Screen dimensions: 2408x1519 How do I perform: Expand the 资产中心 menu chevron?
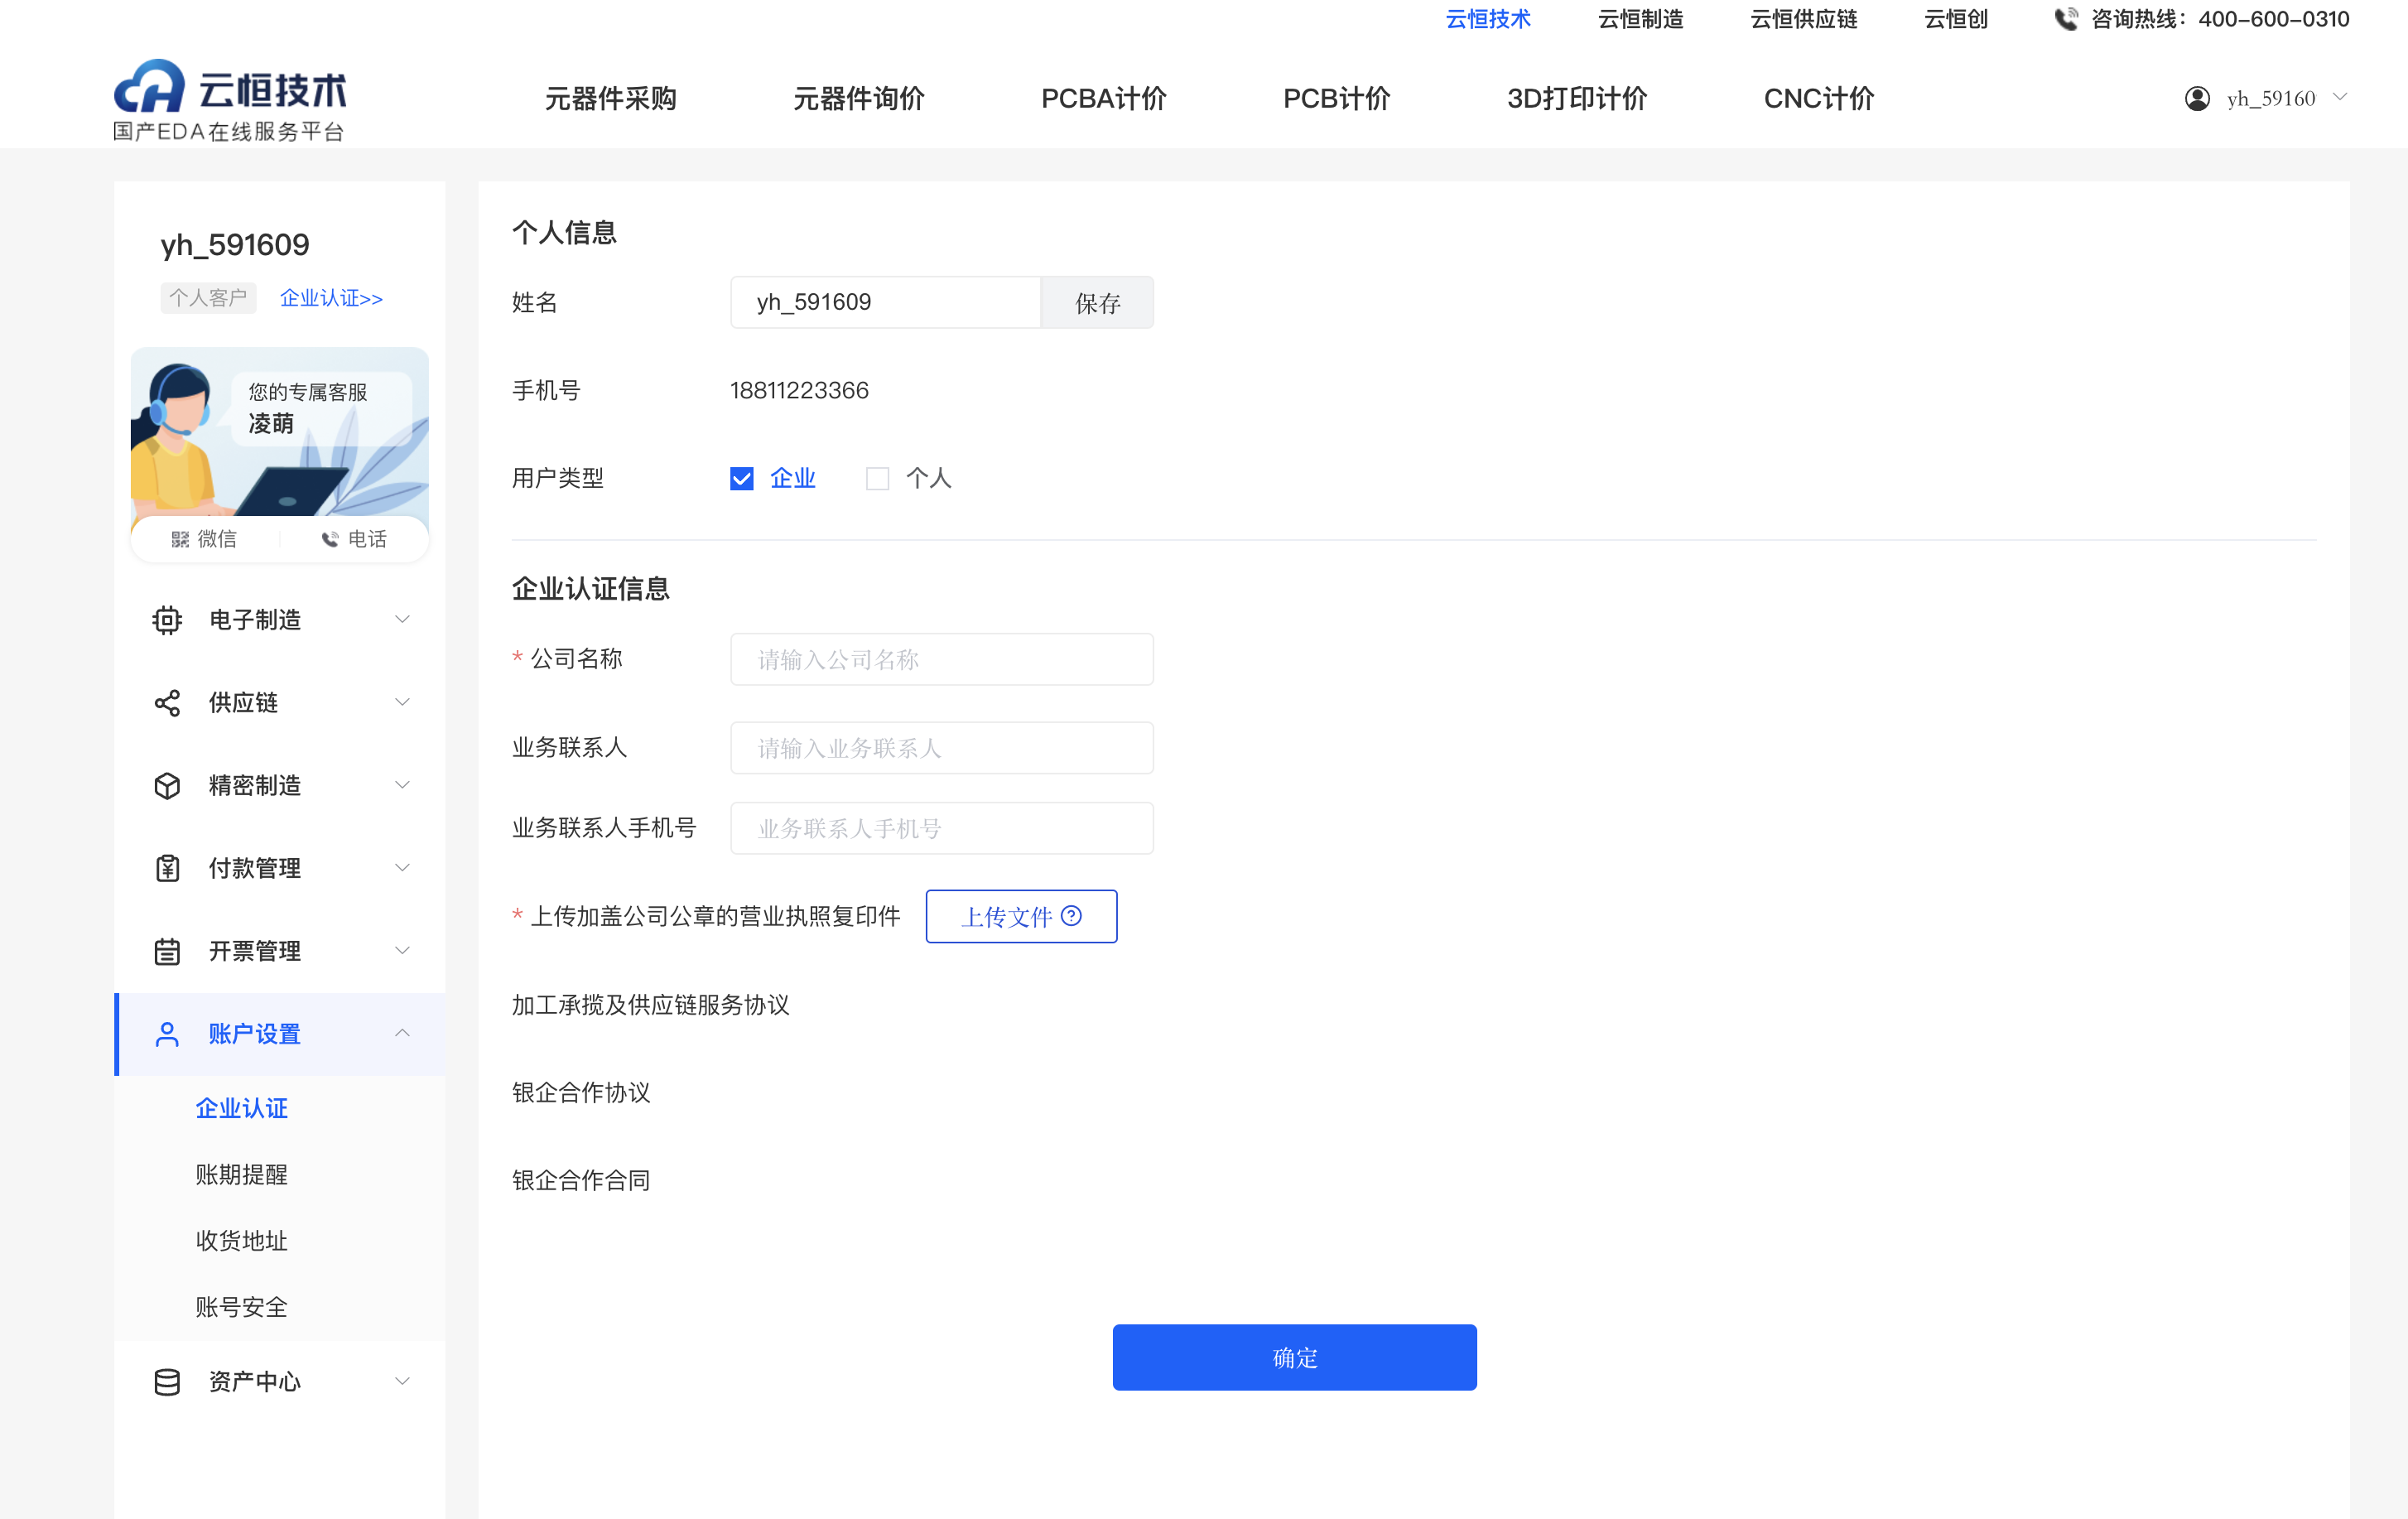point(402,1381)
